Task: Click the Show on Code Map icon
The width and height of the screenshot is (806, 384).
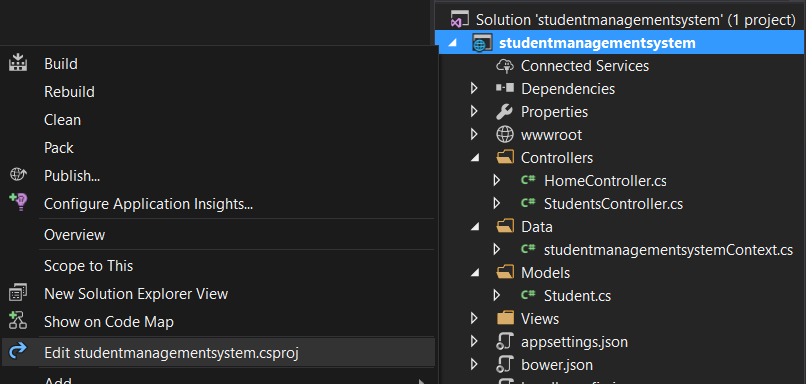Action: pos(18,321)
